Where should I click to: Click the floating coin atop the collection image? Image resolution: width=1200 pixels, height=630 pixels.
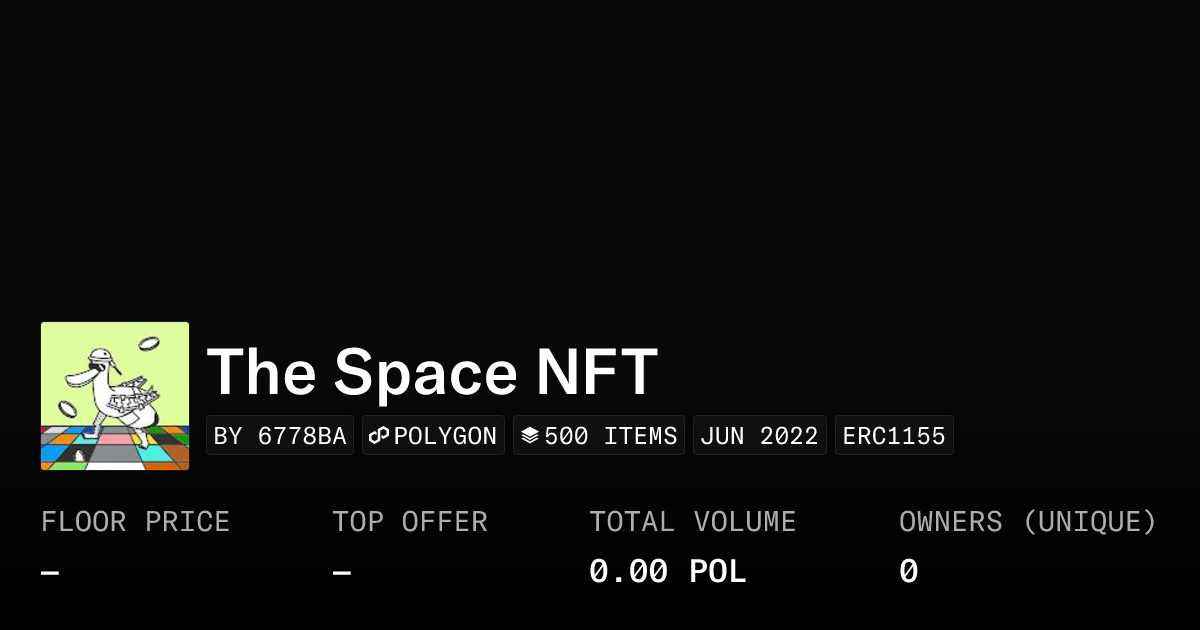click(150, 343)
